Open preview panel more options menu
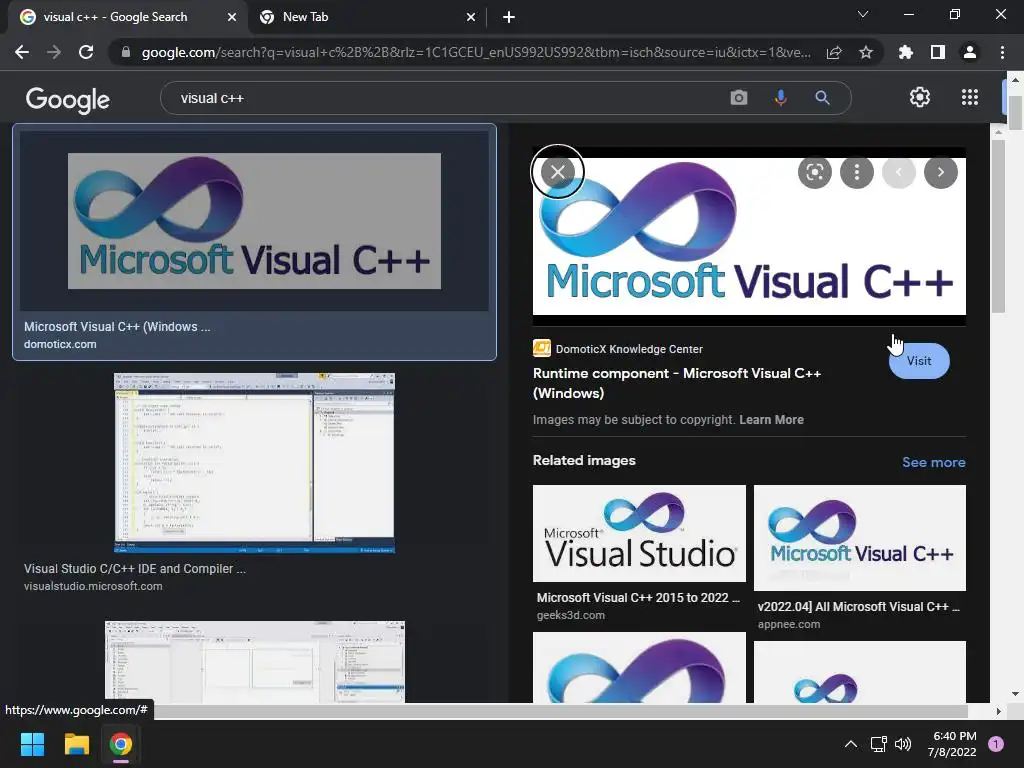The image size is (1024, 768). point(856,172)
